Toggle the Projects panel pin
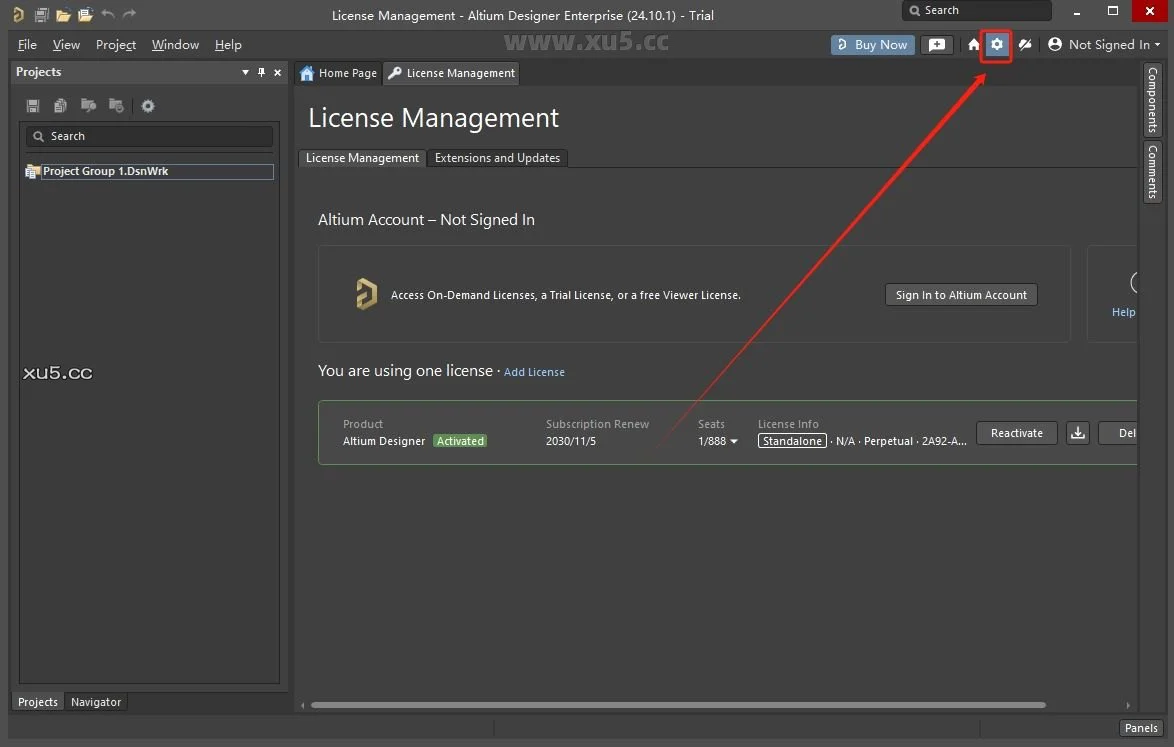This screenshot has height=747, width=1174. coord(262,73)
